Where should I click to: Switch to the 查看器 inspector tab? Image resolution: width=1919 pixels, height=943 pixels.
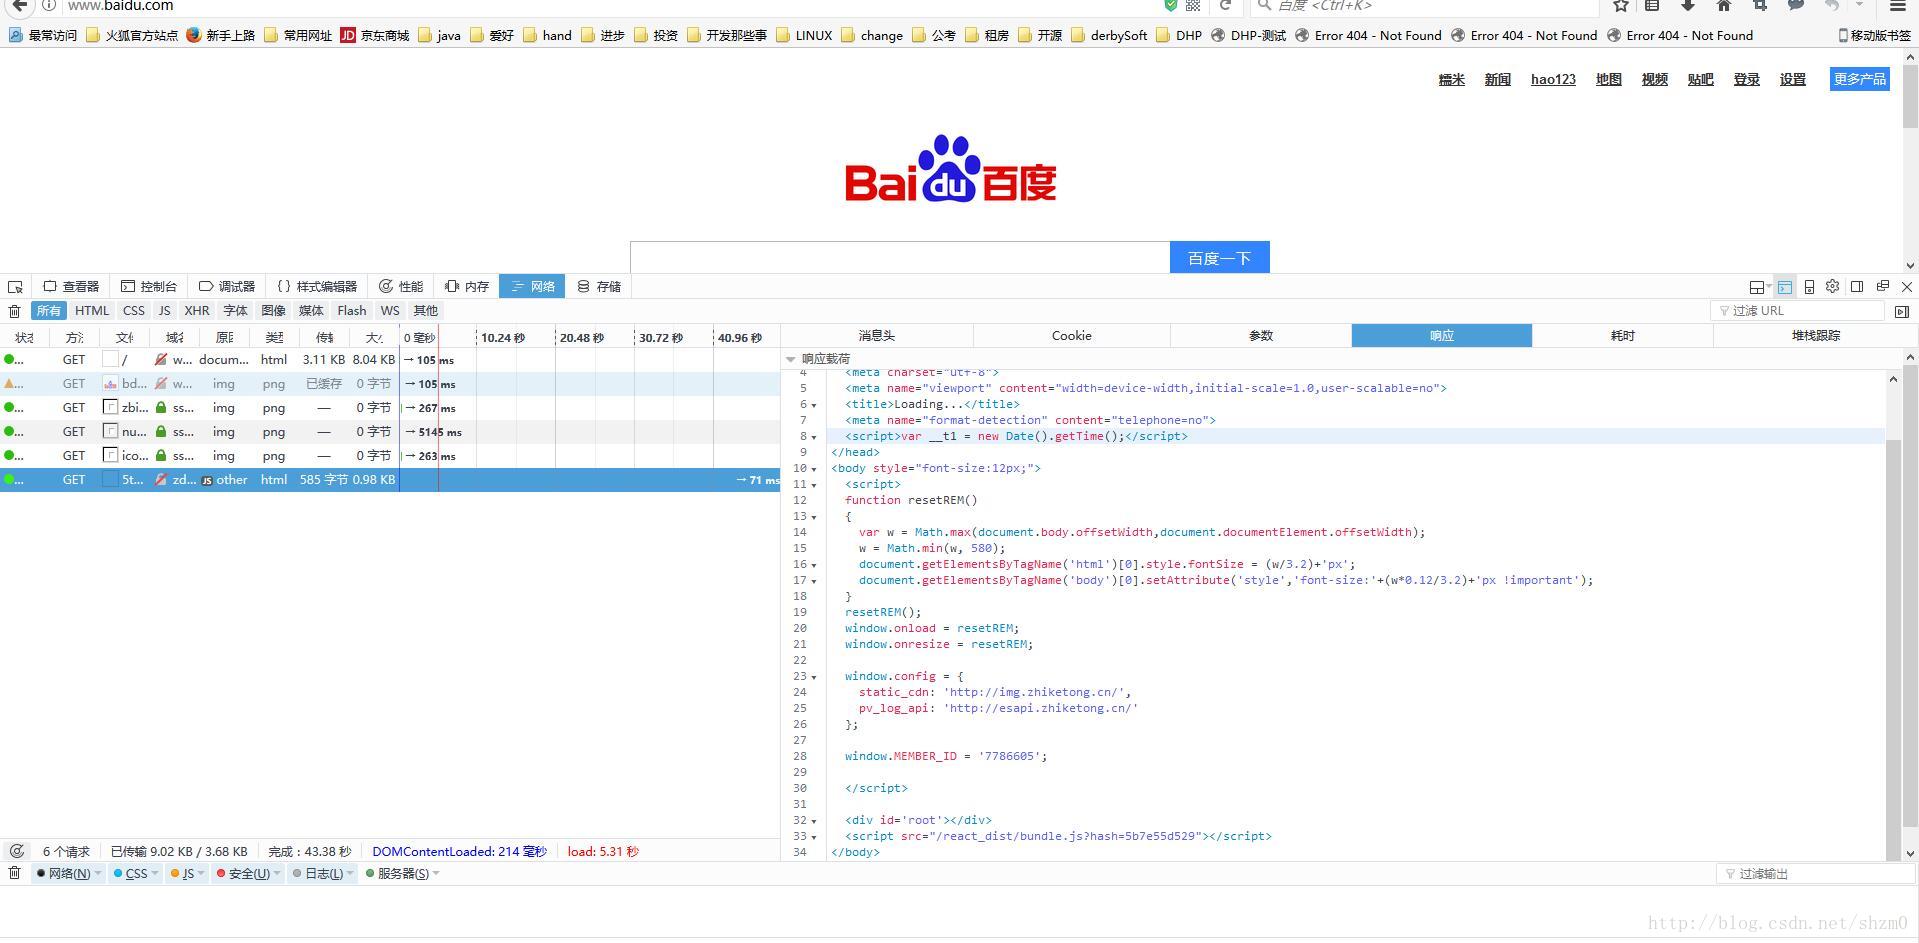pos(72,287)
